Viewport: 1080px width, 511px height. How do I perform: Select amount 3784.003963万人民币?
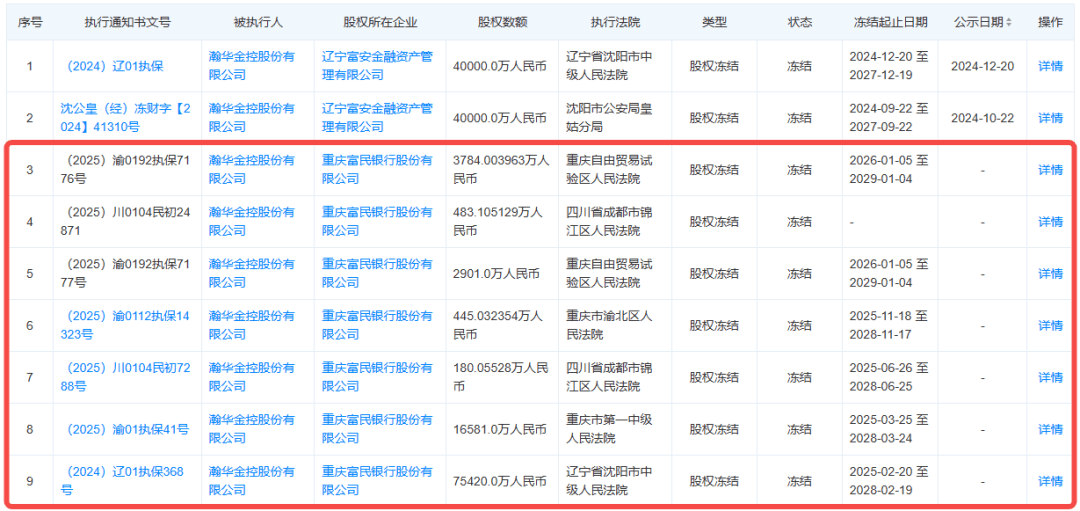pyautogui.click(x=501, y=169)
